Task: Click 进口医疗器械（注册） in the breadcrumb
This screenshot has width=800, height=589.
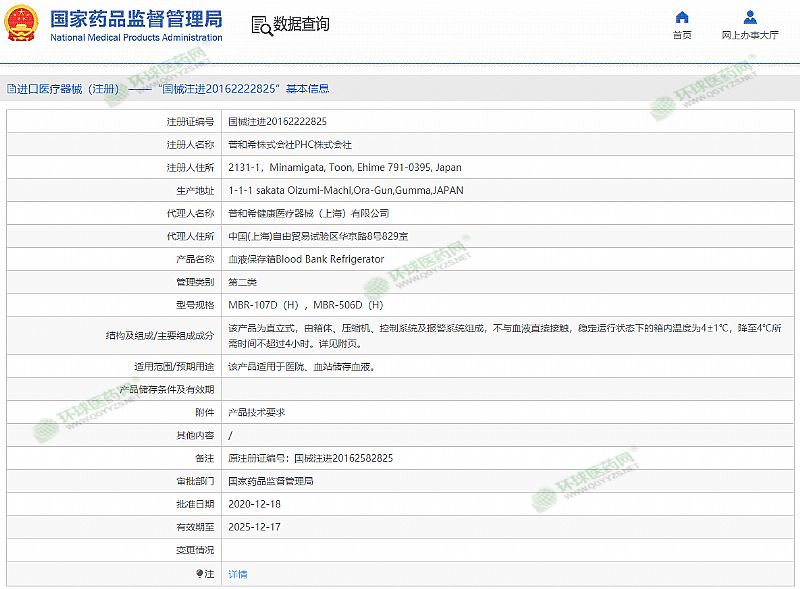Action: [68, 89]
